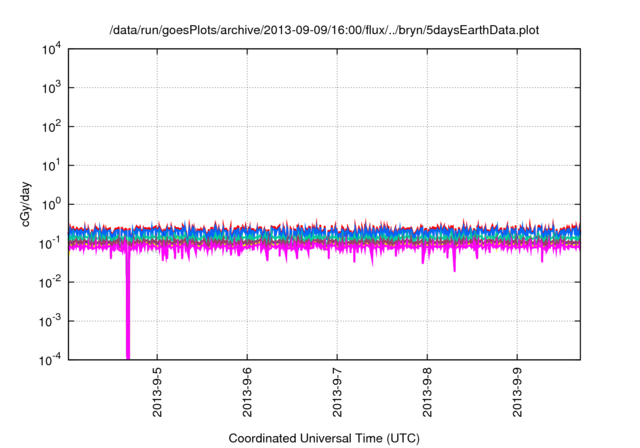The image size is (640, 448).
Task: Click the 10^3 y-axis label
Action: point(51,87)
